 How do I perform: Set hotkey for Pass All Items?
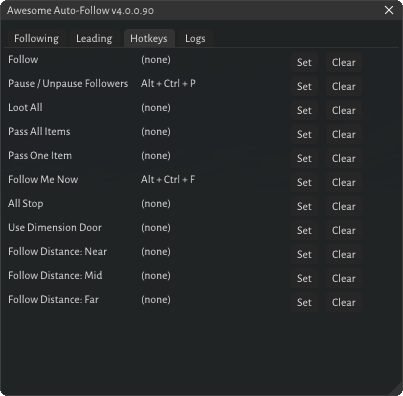tap(304, 134)
